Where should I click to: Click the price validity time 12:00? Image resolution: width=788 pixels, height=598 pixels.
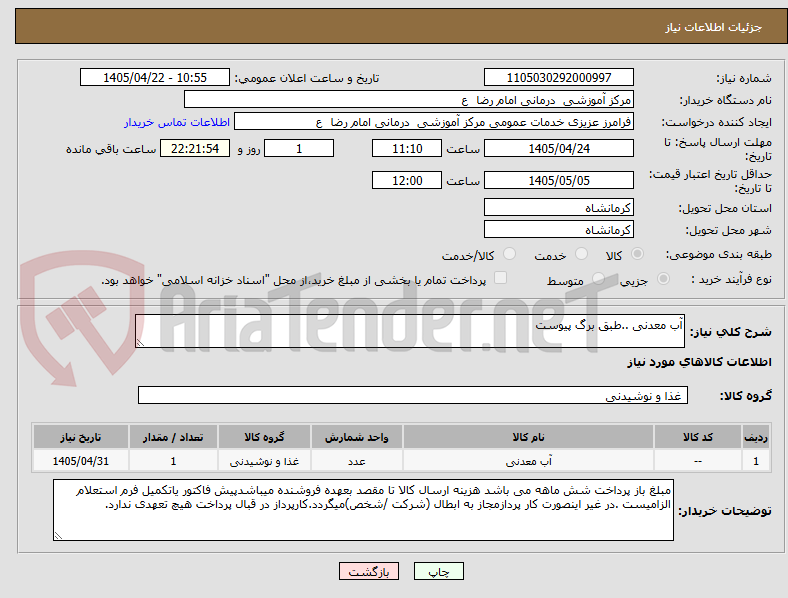coord(407,180)
